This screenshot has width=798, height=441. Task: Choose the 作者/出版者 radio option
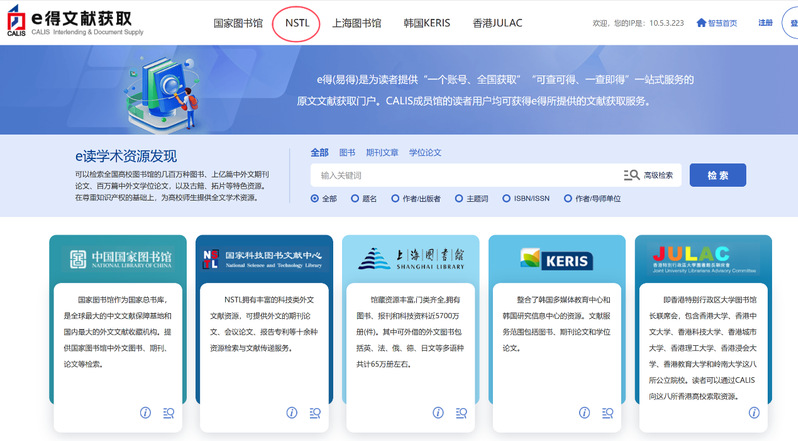[x=395, y=199]
